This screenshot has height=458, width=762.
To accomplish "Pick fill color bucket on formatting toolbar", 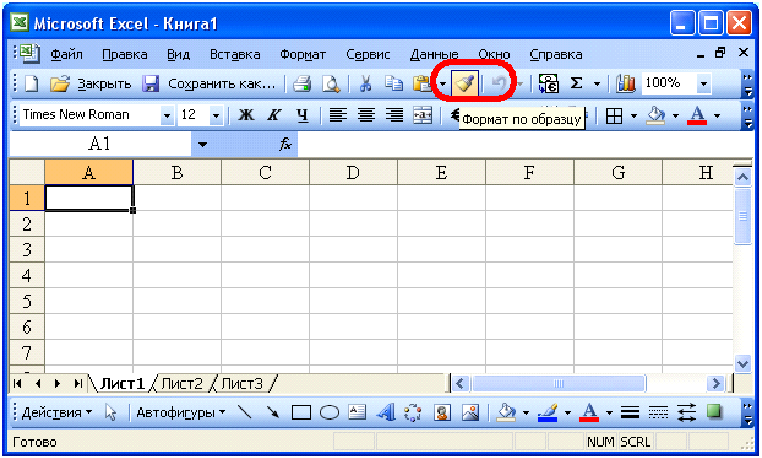I will 656,116.
